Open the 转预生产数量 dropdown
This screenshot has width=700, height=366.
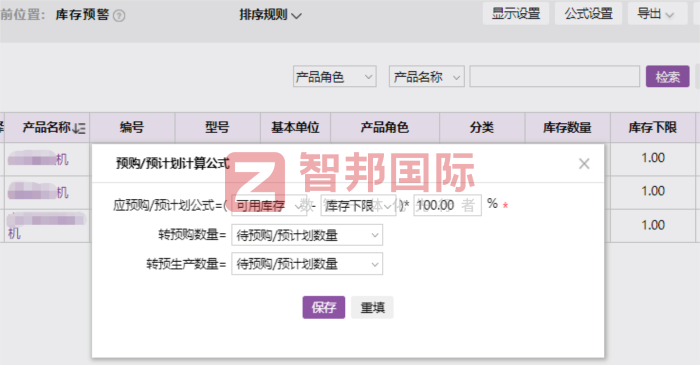(307, 264)
